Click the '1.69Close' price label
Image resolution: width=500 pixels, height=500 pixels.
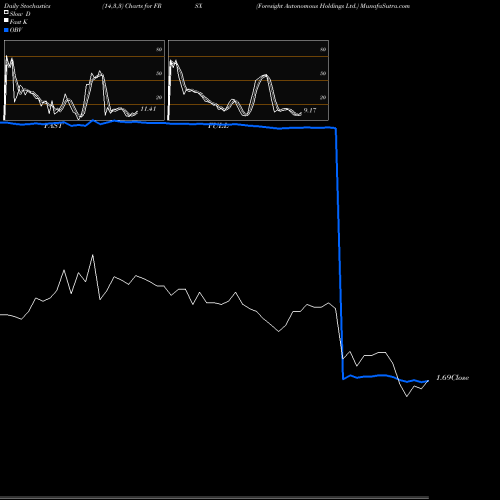click(453, 378)
